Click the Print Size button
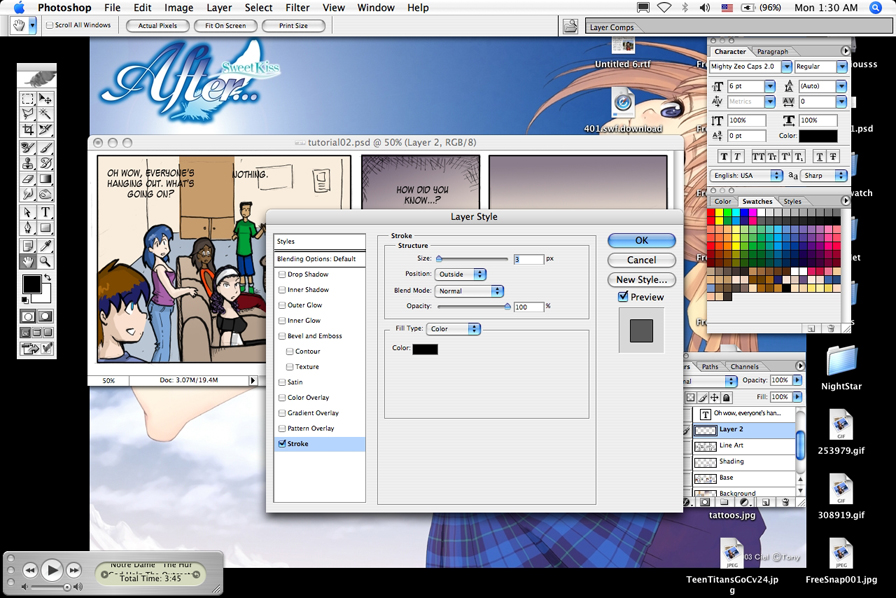The width and height of the screenshot is (896, 598). [x=293, y=26]
